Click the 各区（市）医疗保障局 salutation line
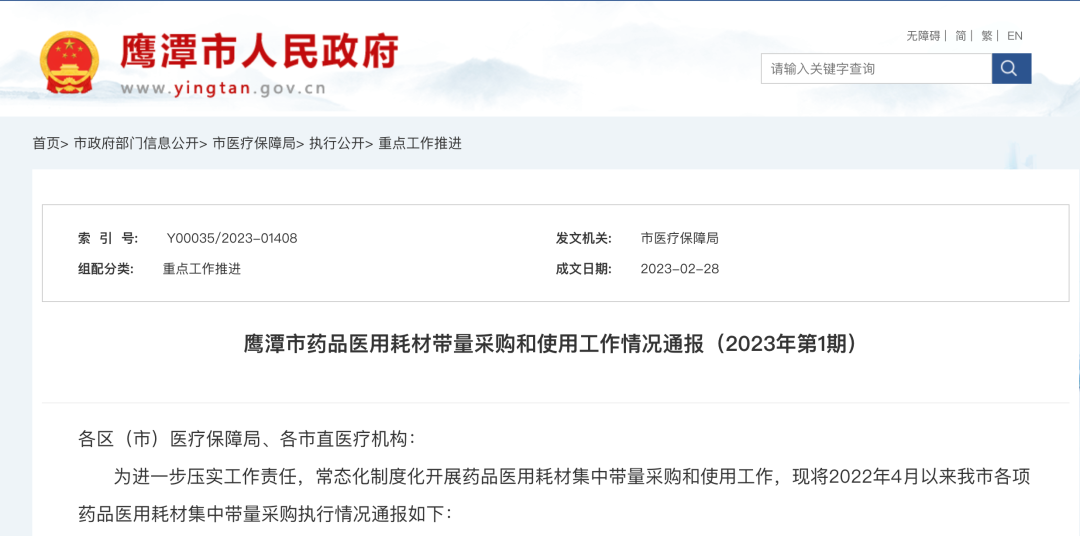This screenshot has height=536, width=1080. pyautogui.click(x=248, y=439)
